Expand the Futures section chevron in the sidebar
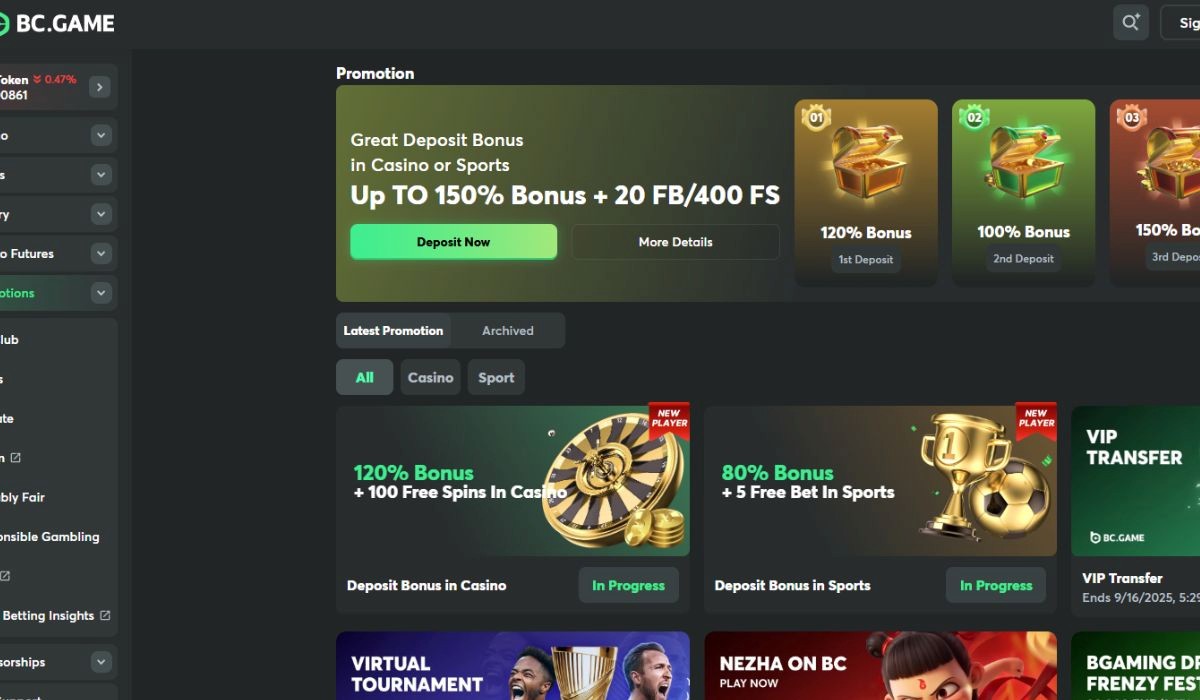Screen dimensions: 1200x700 point(101,254)
